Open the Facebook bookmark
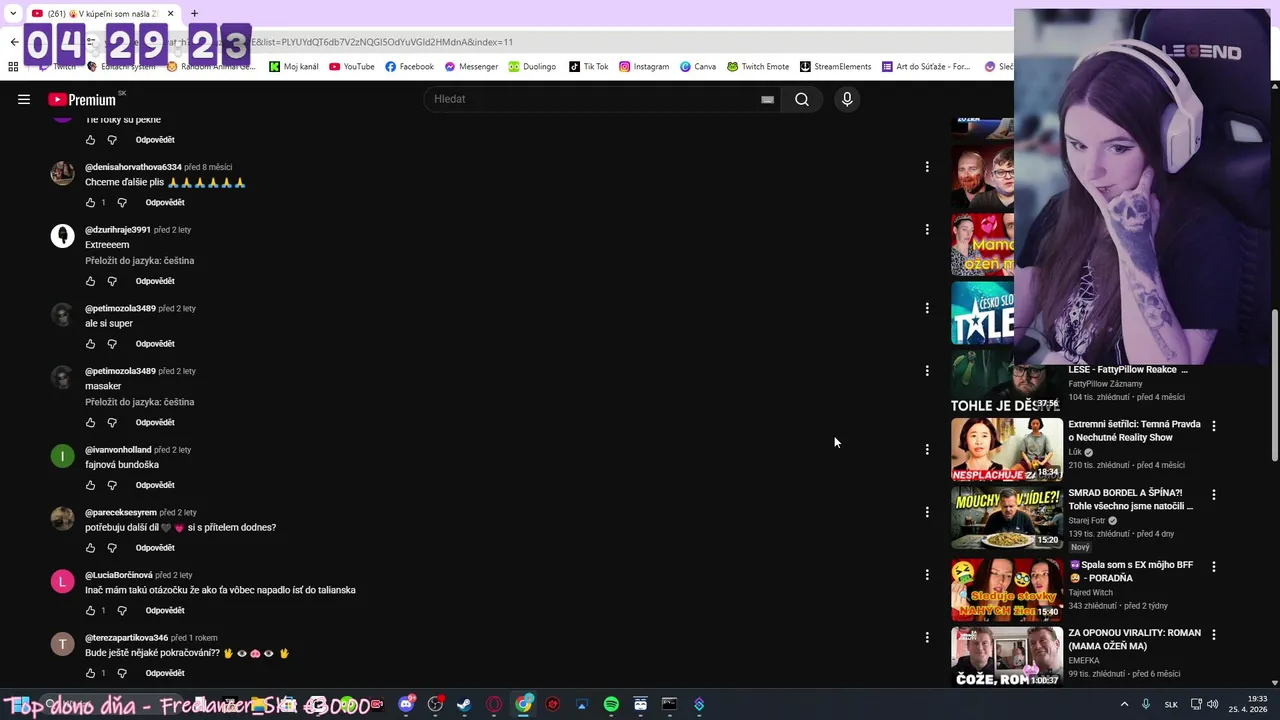Screen dimensions: 1280x720 [409, 66]
